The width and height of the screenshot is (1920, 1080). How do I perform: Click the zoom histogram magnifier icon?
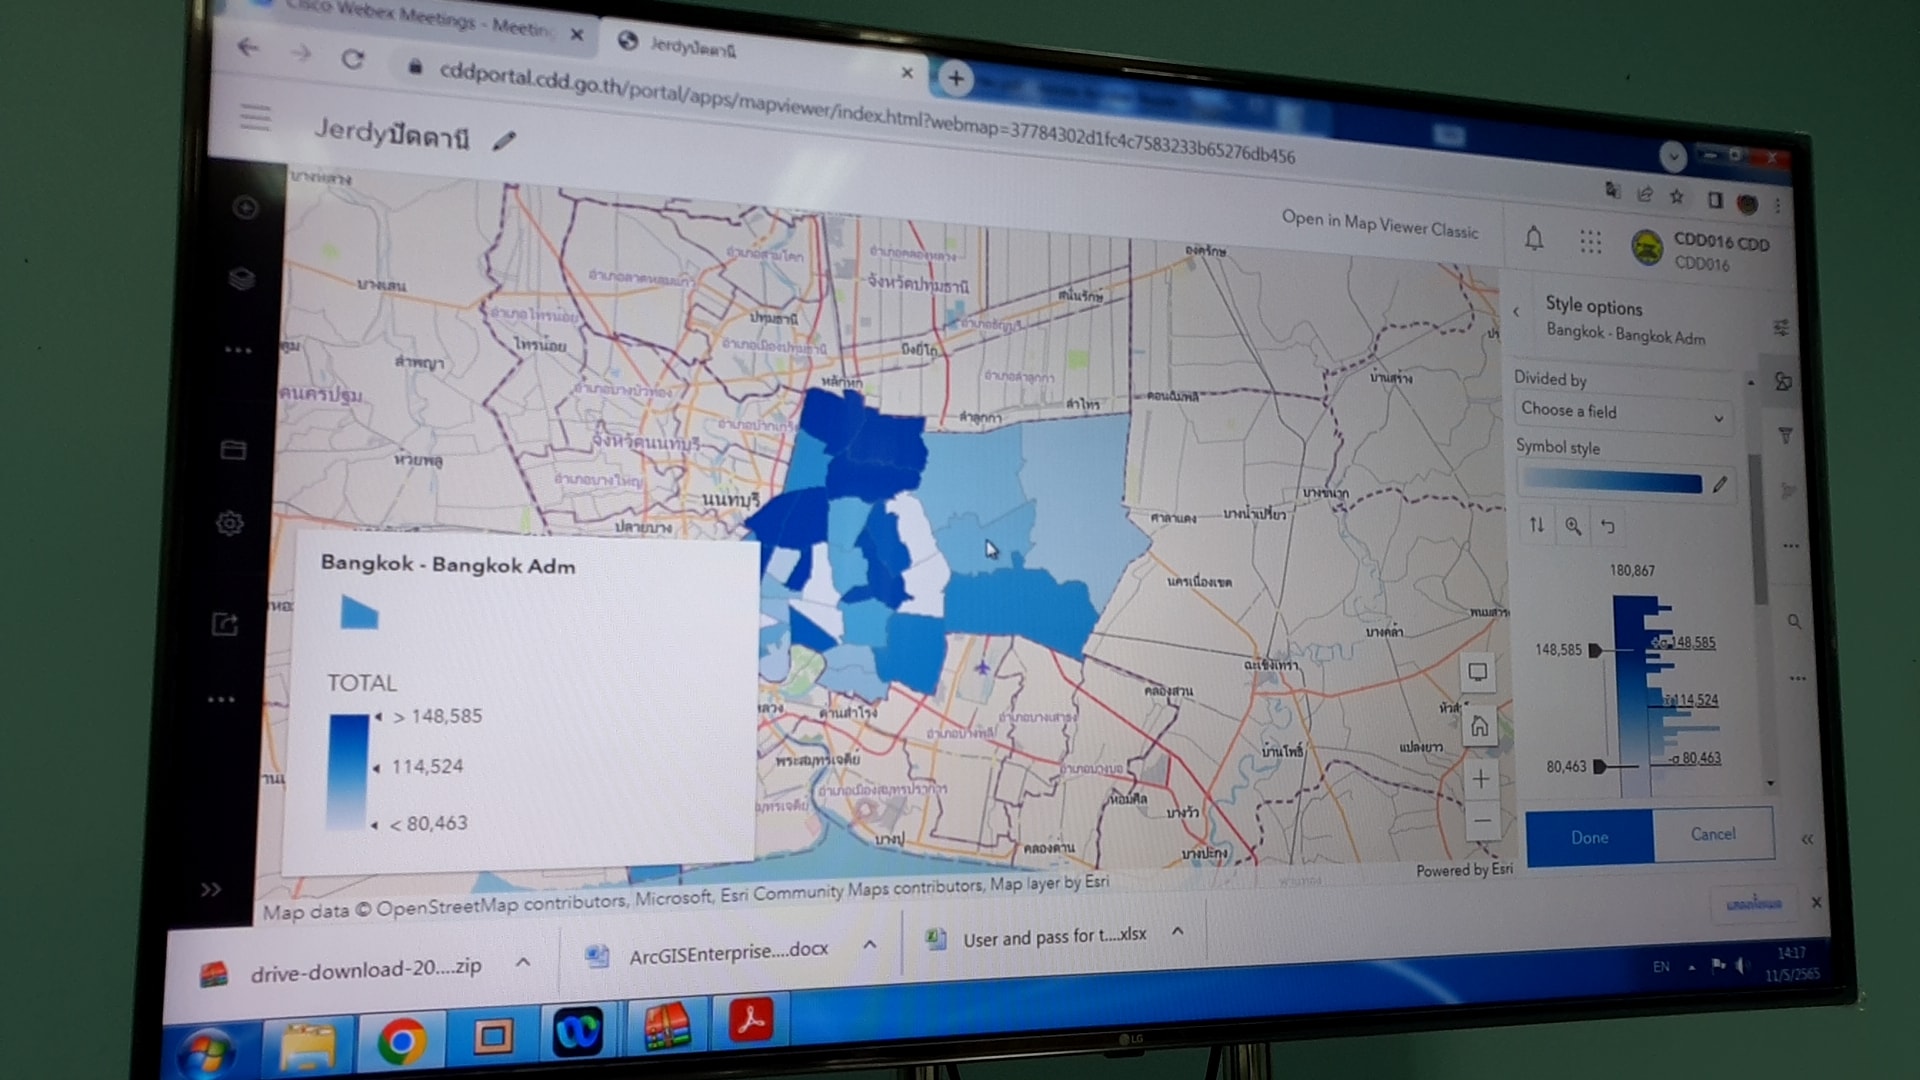click(1573, 526)
